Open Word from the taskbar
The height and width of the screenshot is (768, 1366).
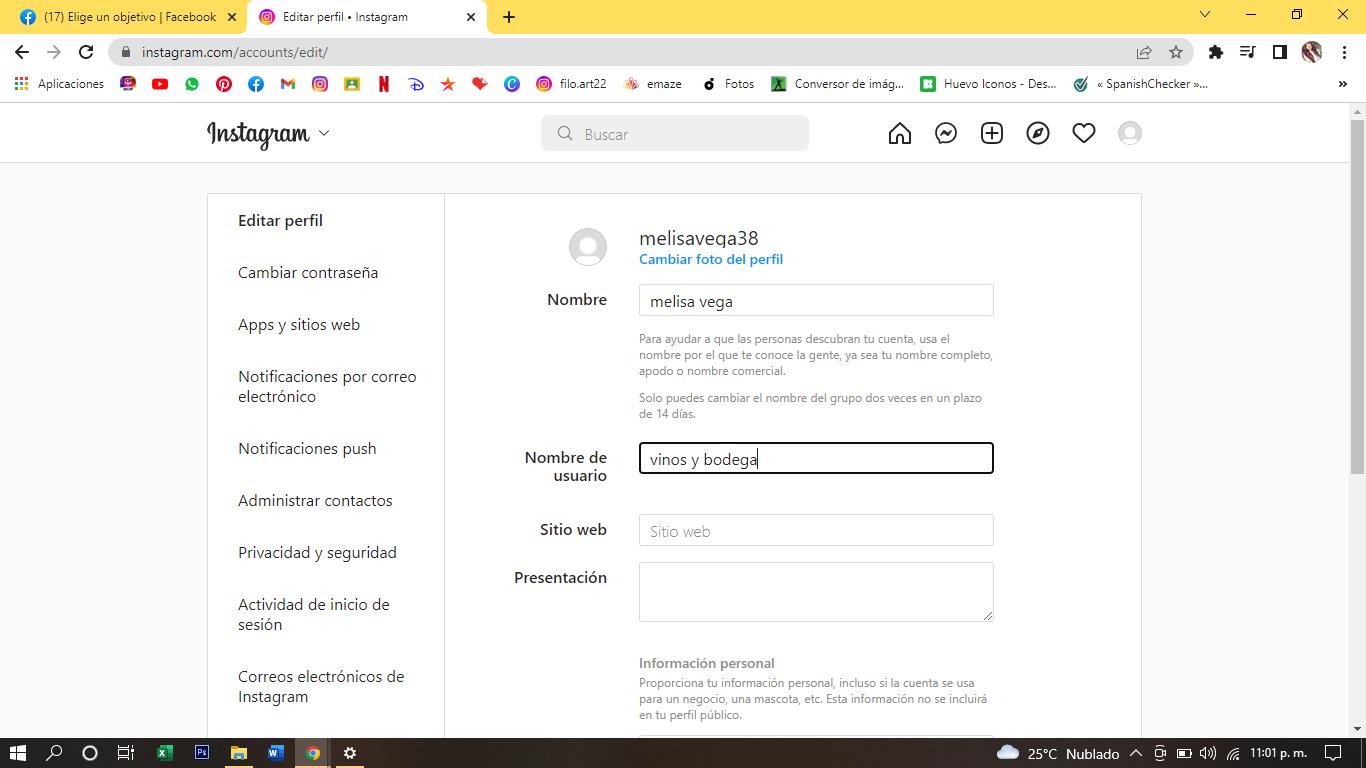276,753
